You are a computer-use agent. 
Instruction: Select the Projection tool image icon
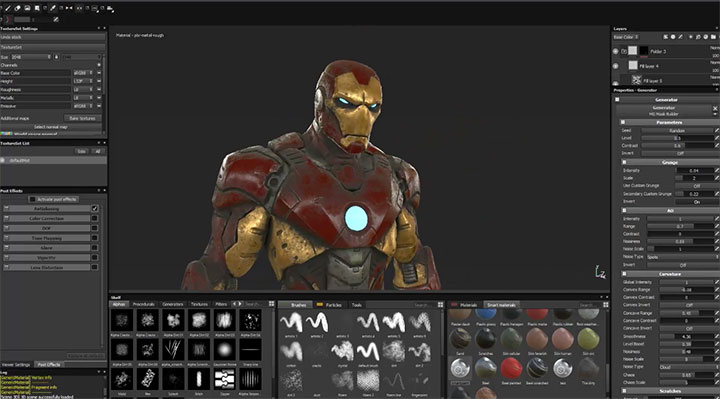click(x=28, y=8)
